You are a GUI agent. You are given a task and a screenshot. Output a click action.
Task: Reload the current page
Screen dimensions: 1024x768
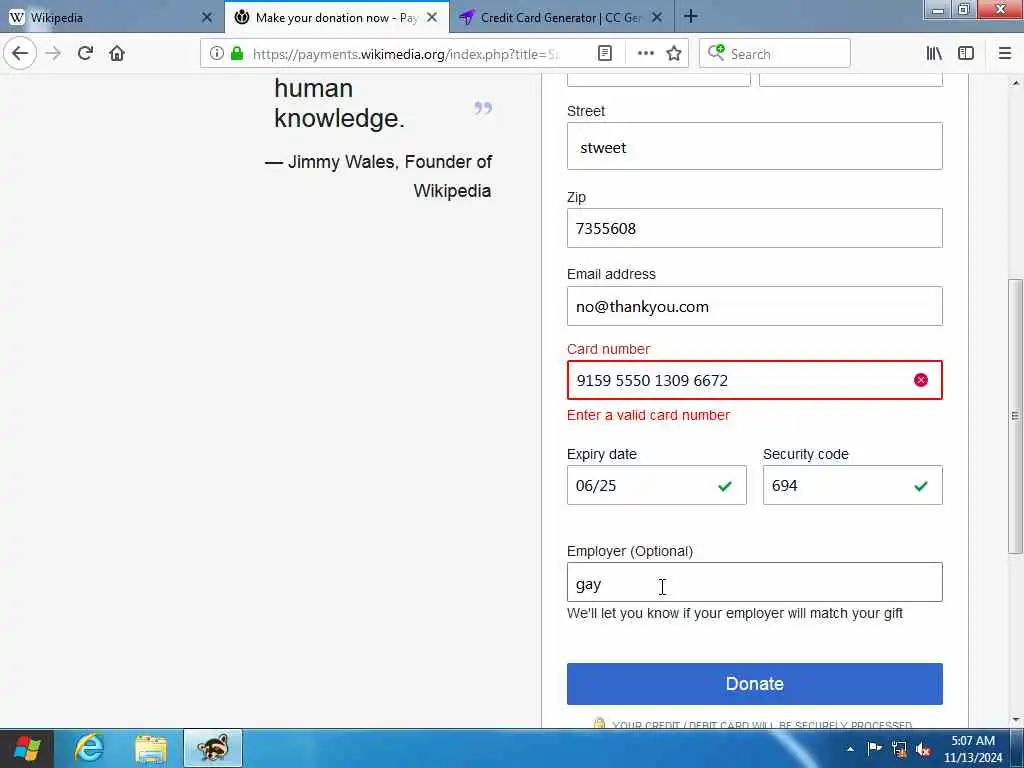click(x=85, y=54)
